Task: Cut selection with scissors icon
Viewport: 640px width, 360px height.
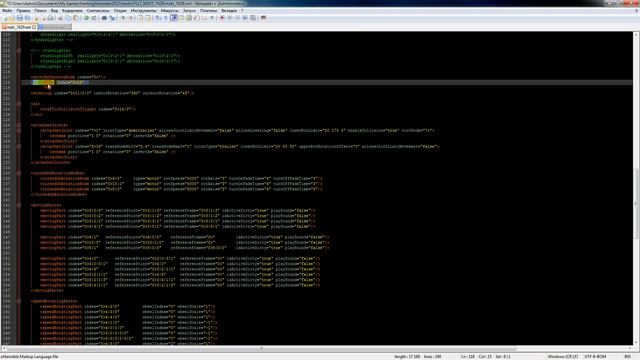Action: 60,18
